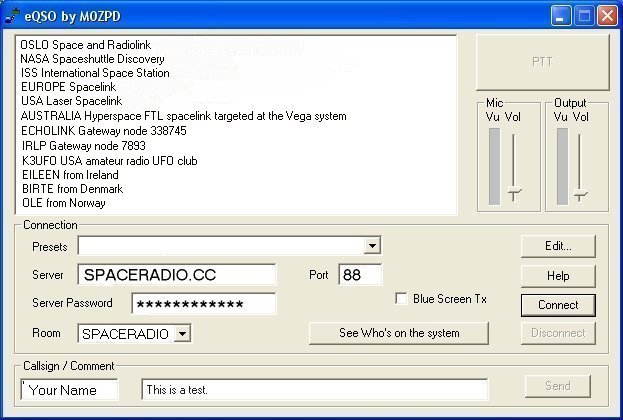The width and height of the screenshot is (623, 420).
Task: Open the Help button
Action: [558, 275]
